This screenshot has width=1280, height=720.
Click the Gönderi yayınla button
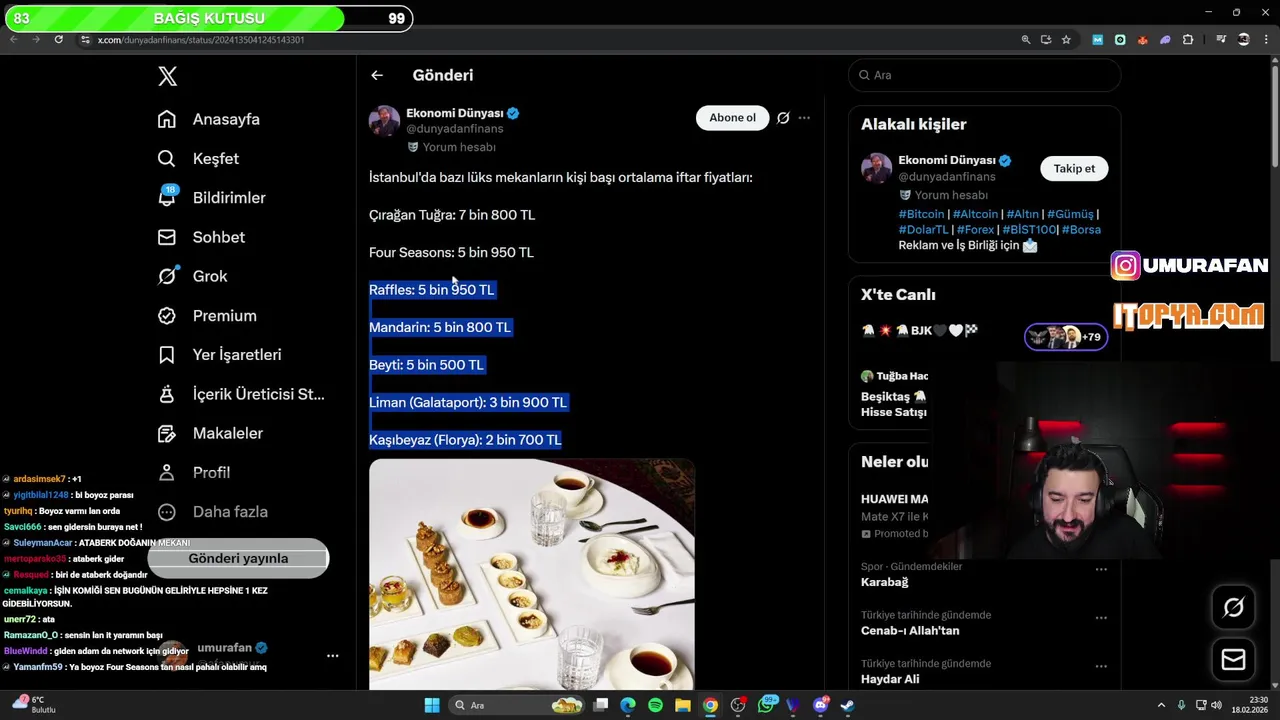coord(238,559)
